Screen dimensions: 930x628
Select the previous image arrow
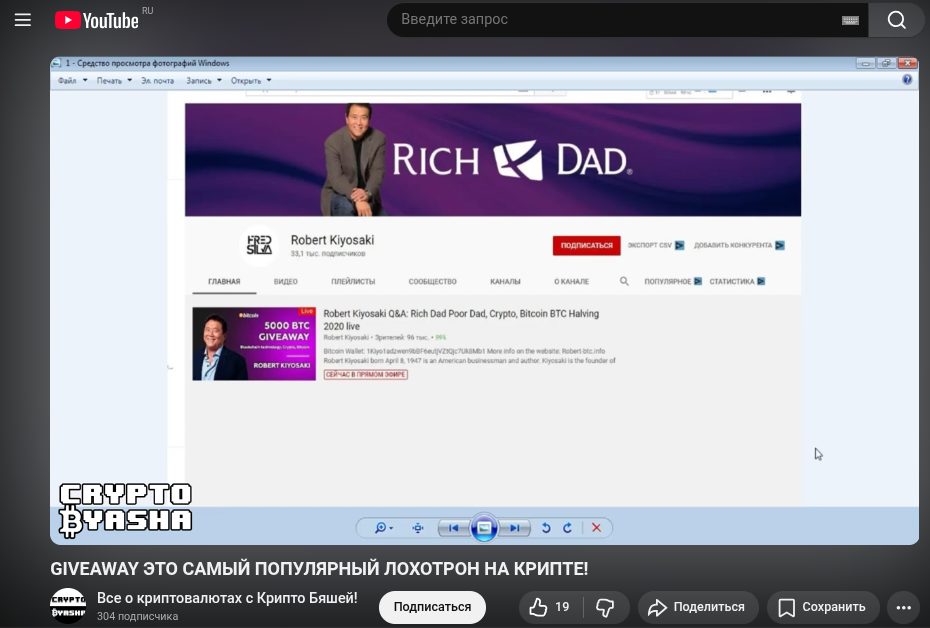pyautogui.click(x=452, y=527)
